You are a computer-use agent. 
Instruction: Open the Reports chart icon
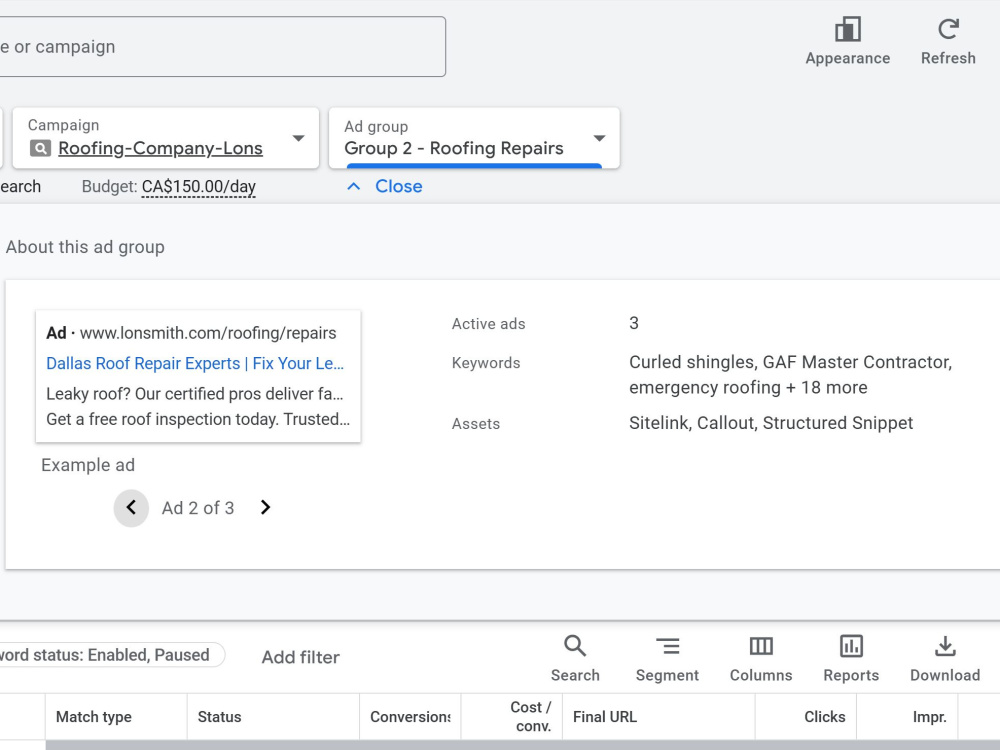[x=851, y=646]
